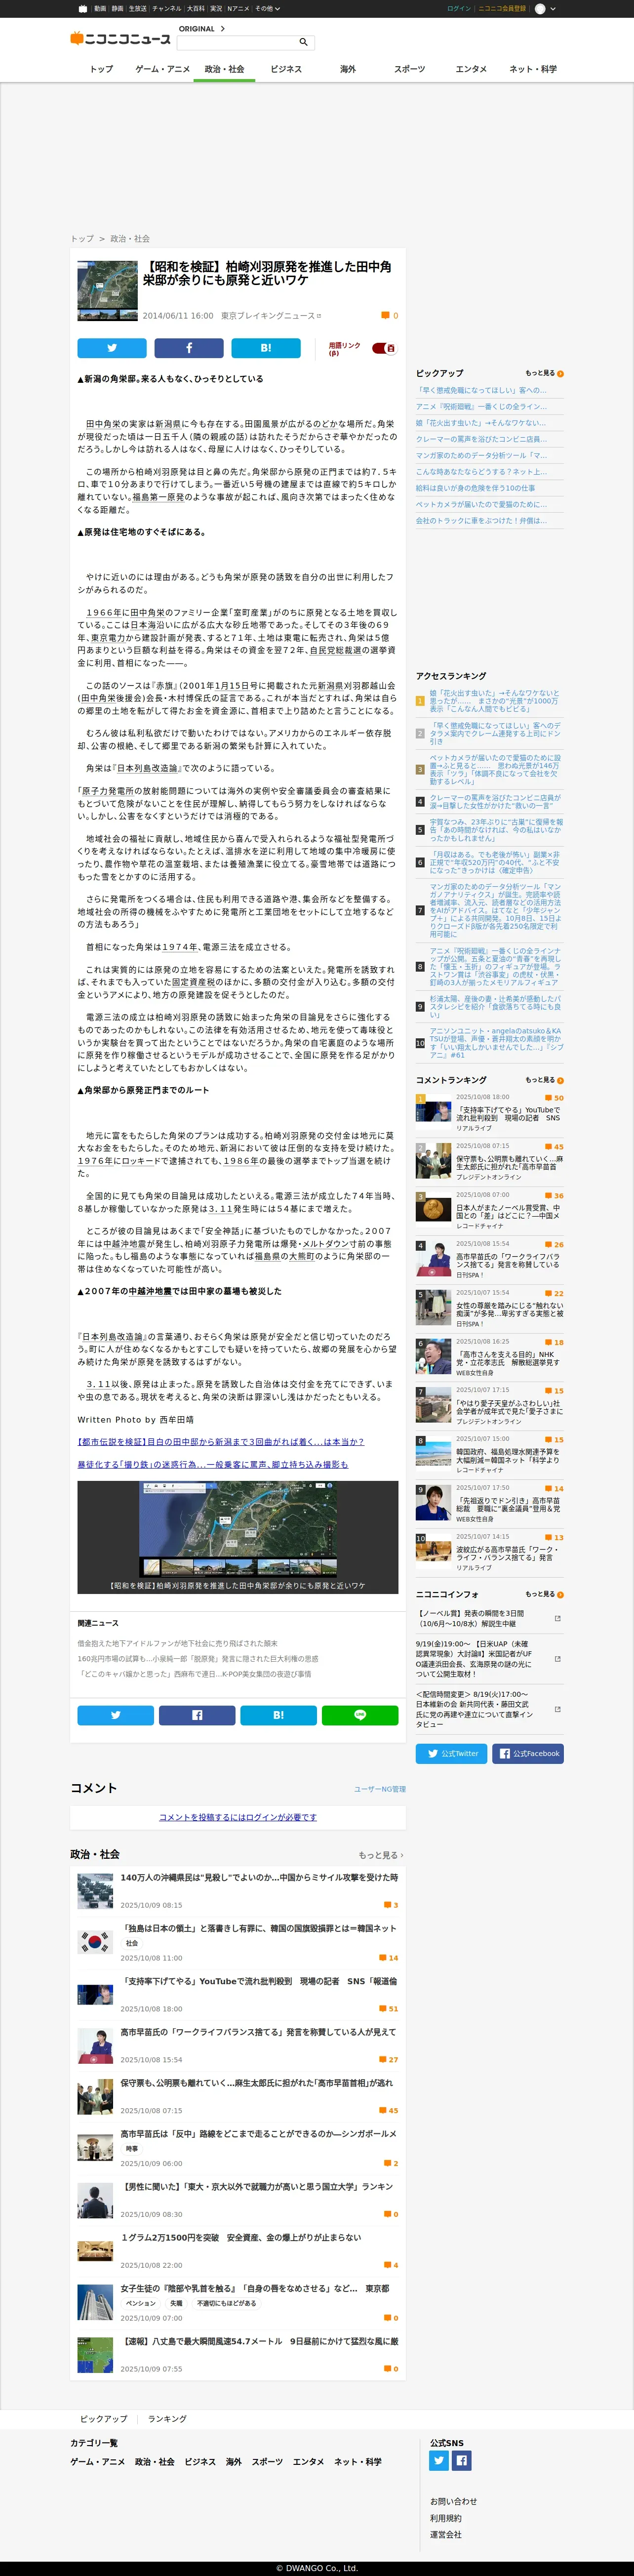The image size is (634, 2576).
Task: Share via bottom Hatena B! button
Action: [x=278, y=1714]
